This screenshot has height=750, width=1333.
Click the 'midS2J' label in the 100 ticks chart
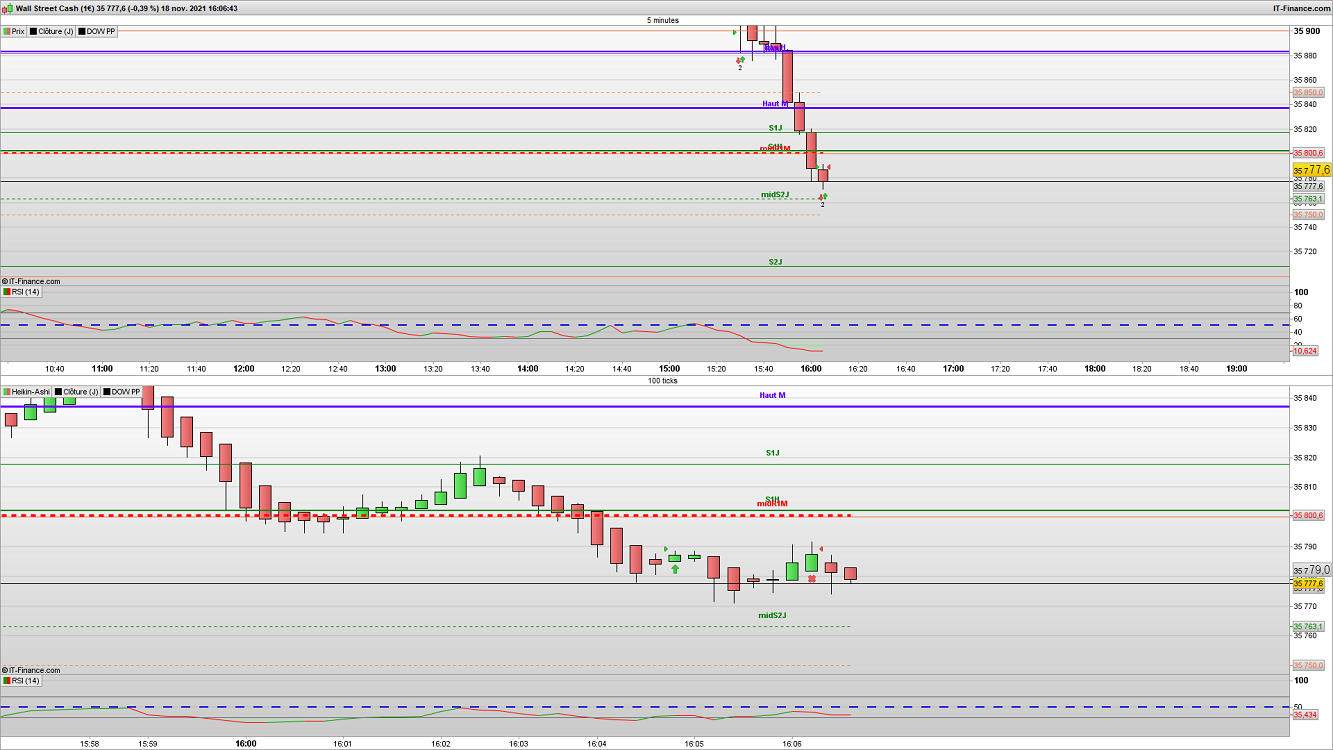[x=772, y=615]
